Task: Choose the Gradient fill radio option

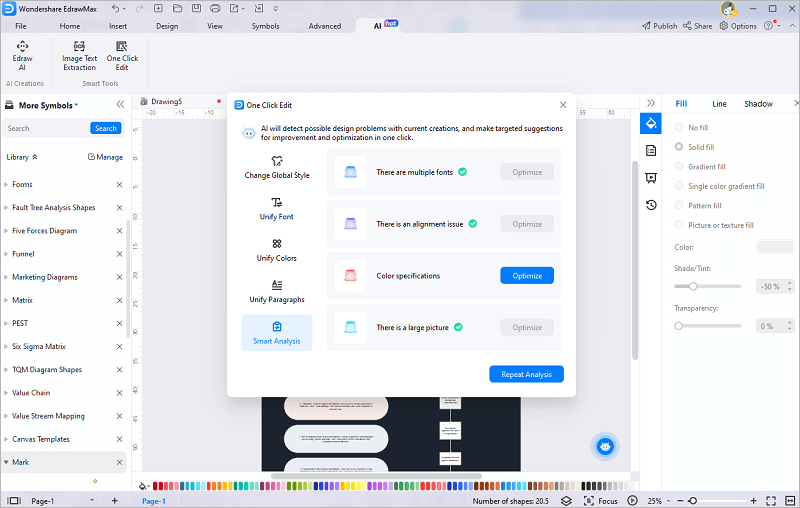Action: click(x=680, y=166)
